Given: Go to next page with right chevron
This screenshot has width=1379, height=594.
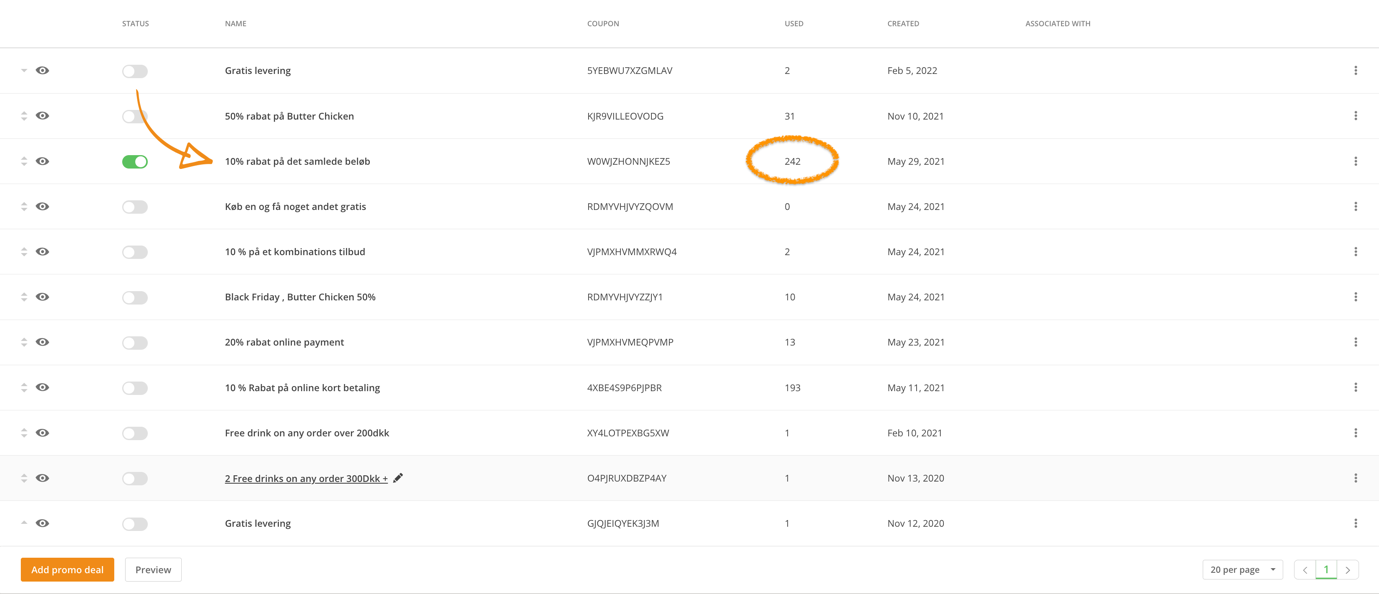Looking at the screenshot, I should click(1347, 570).
